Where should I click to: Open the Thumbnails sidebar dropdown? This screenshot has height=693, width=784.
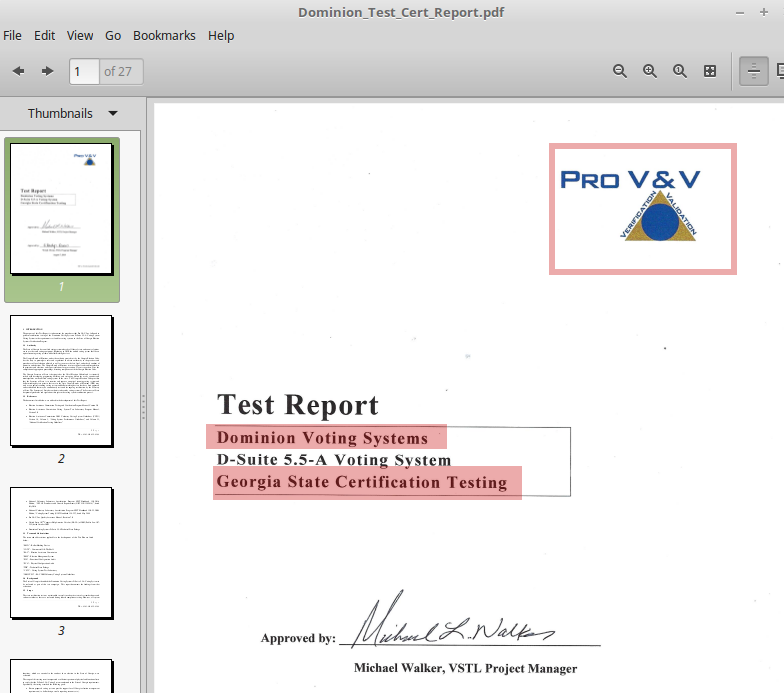pyautogui.click(x=73, y=114)
